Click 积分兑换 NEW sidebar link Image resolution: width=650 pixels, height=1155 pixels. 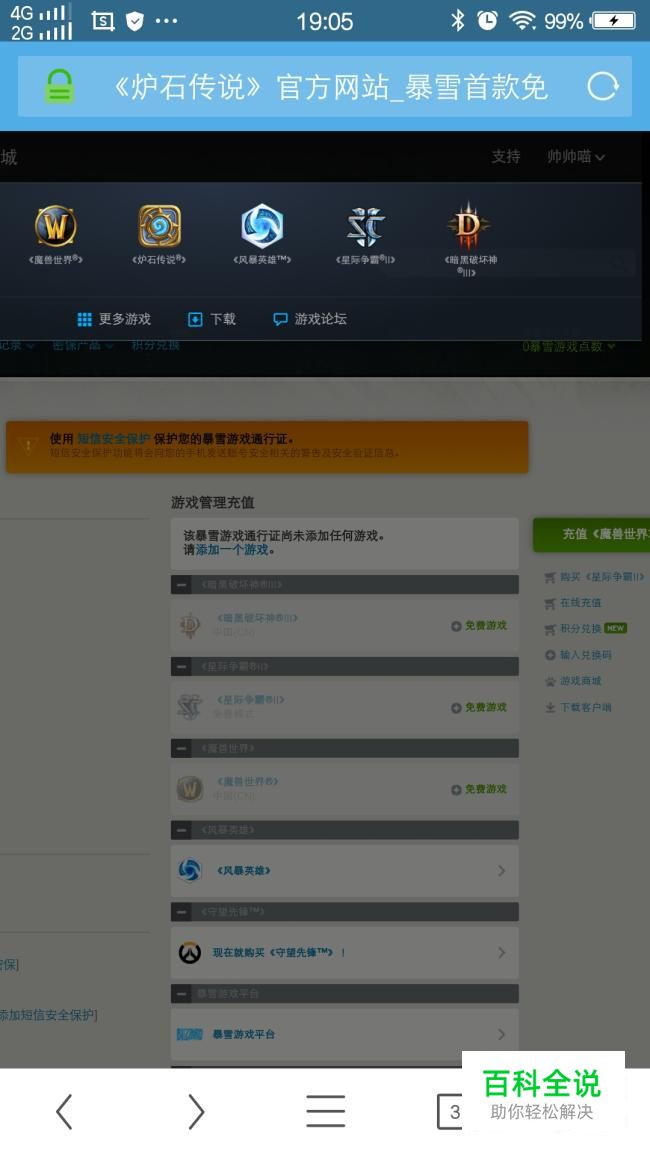[x=585, y=628]
